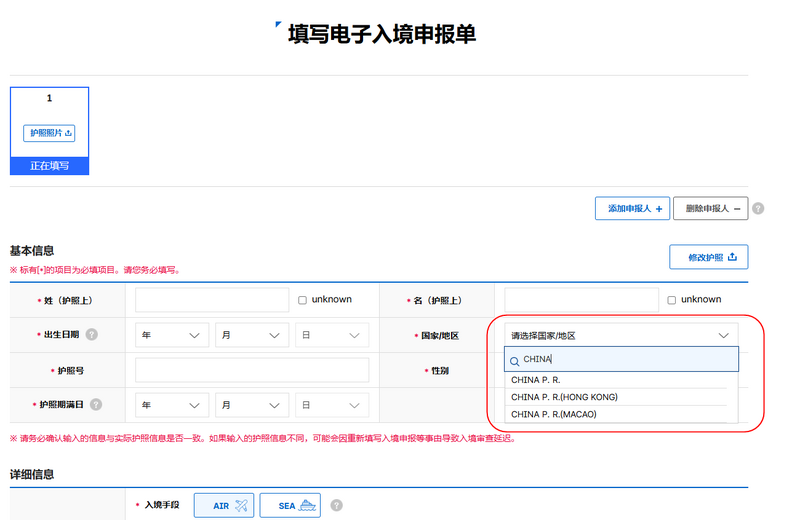Screen dimensions: 800x520
Task: Click help icon beside 护照期满日 label
Action: click(96, 405)
